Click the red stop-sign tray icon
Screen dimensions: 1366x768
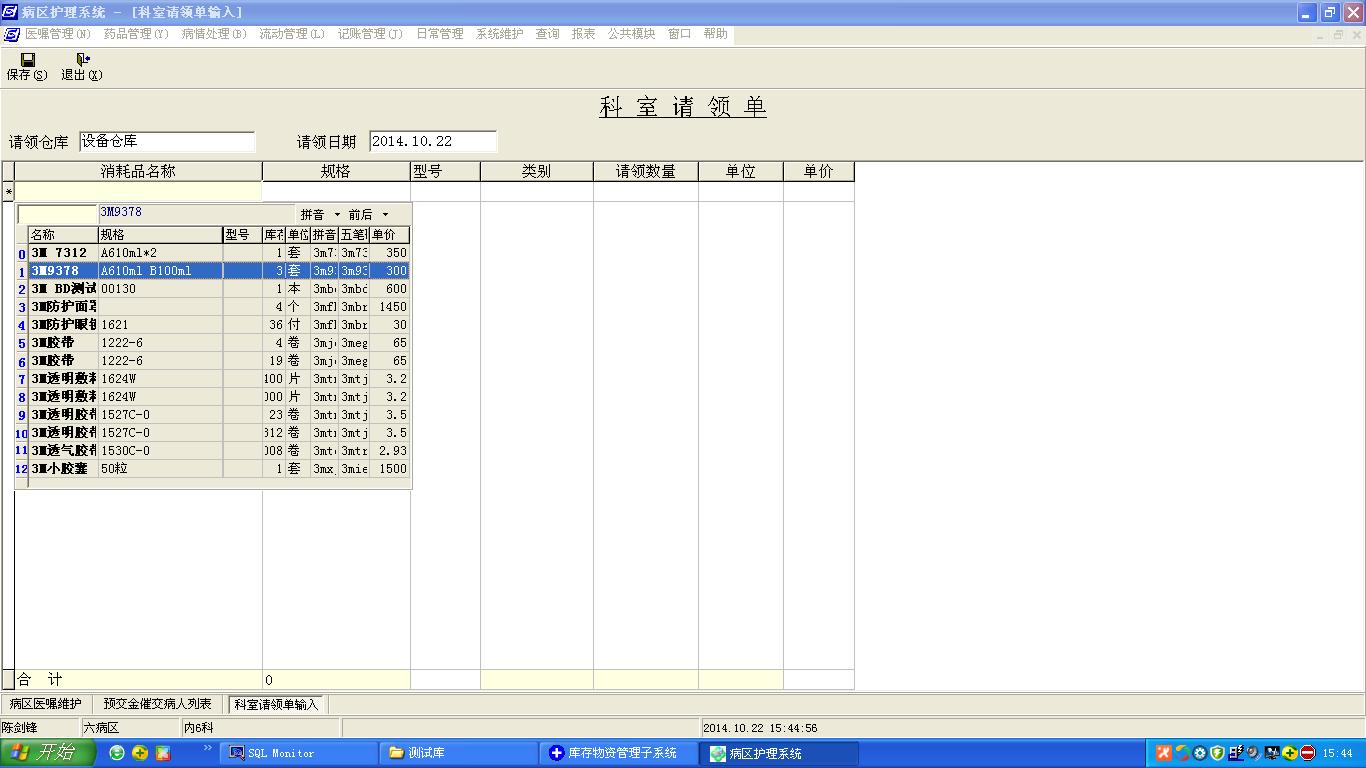[1307, 753]
